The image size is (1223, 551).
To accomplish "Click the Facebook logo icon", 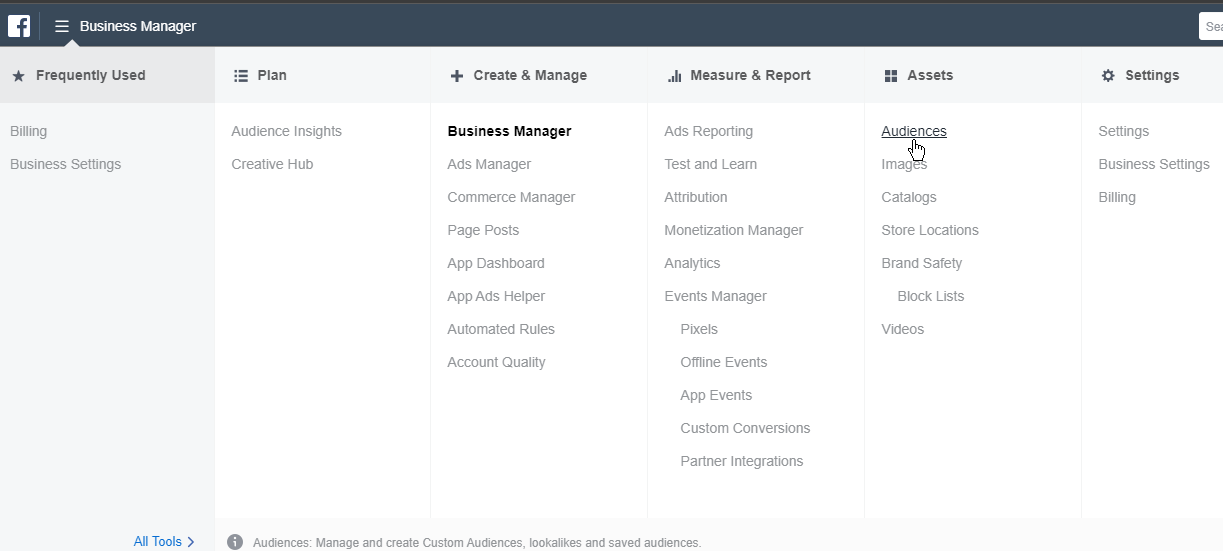I will 19,26.
